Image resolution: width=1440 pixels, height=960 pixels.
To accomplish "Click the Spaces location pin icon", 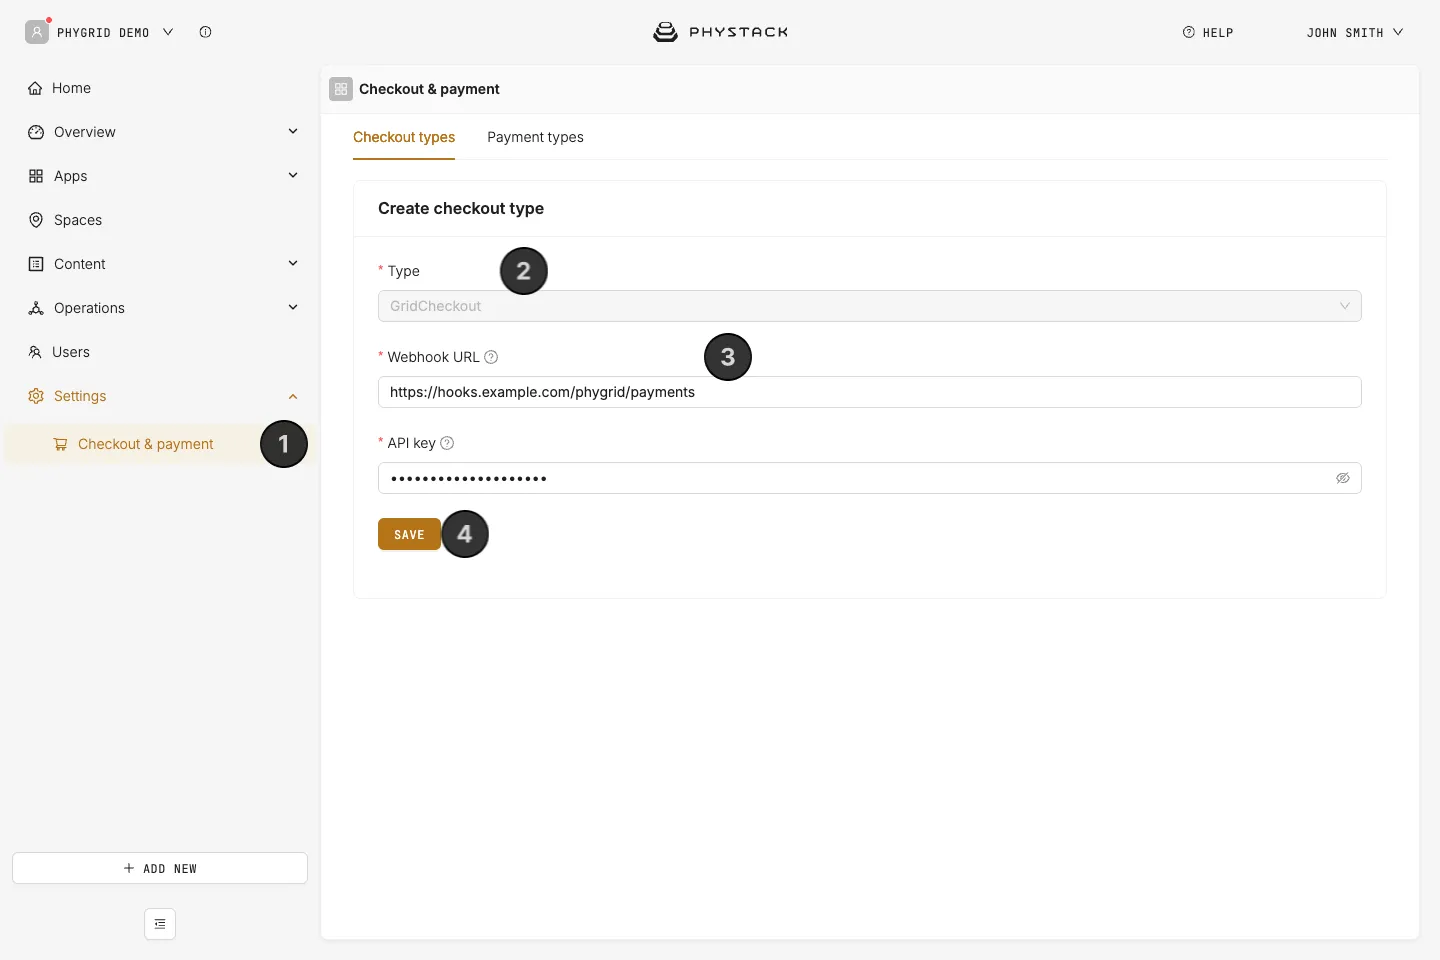I will pos(36,220).
